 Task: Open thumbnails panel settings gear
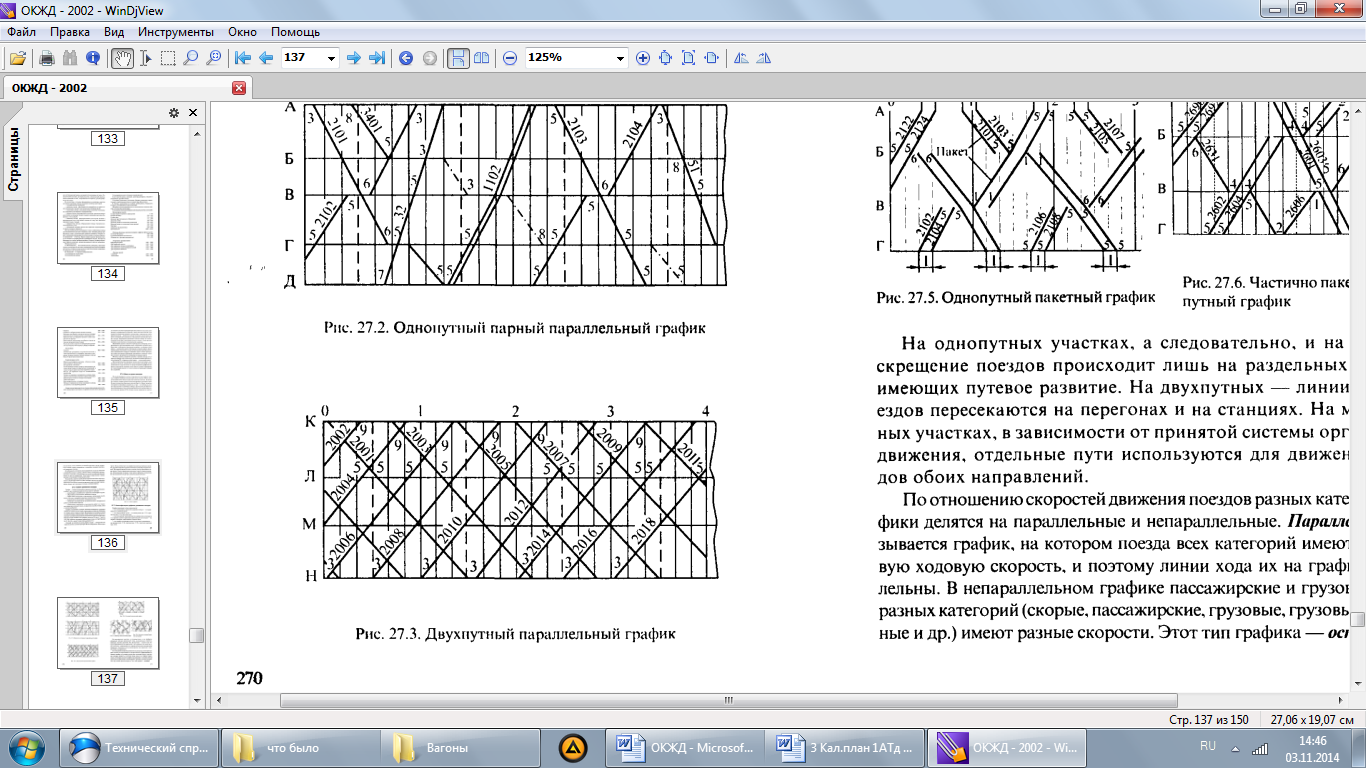pos(173,113)
